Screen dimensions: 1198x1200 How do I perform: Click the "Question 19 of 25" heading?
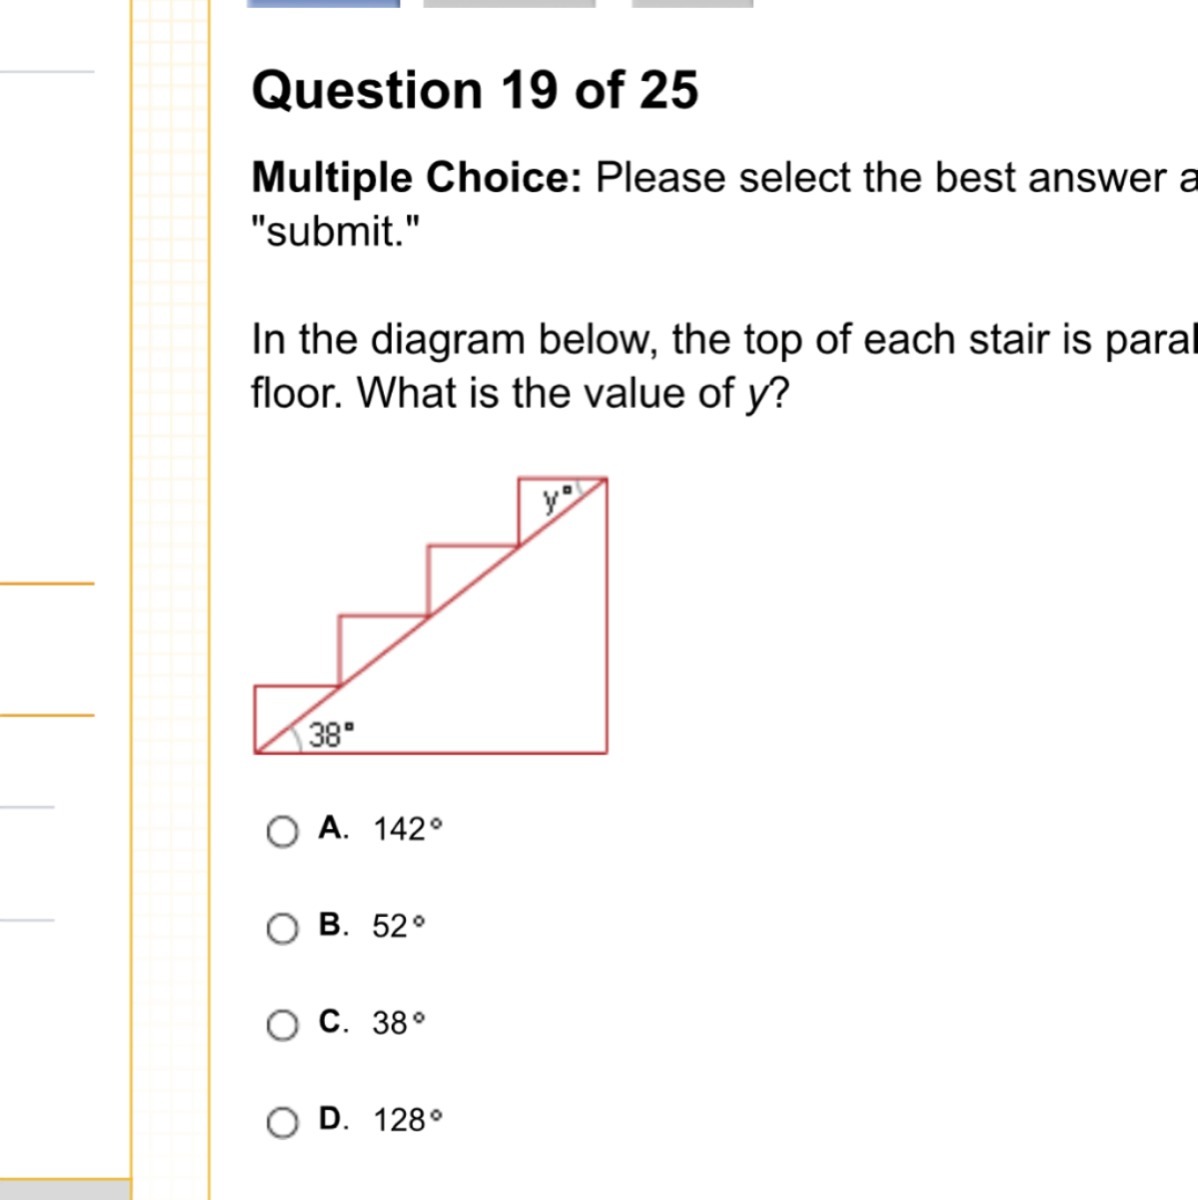pyautogui.click(x=475, y=90)
